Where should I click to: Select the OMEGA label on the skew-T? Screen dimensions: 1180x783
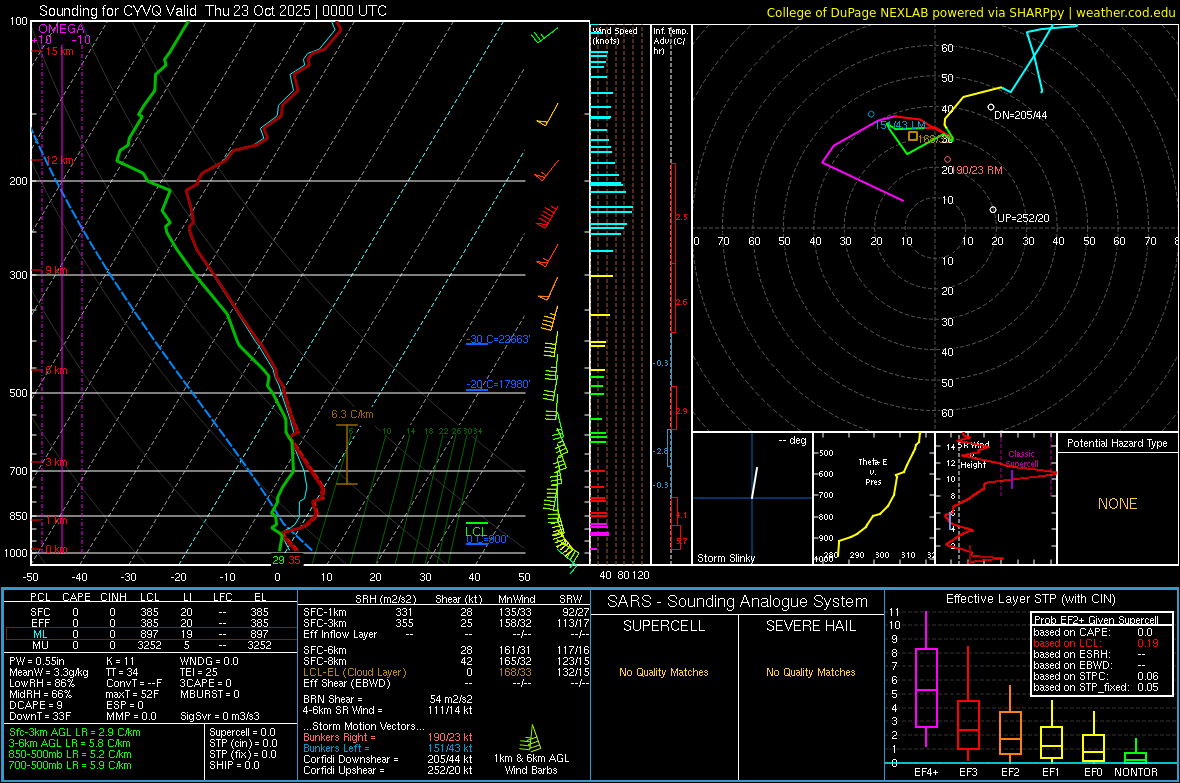(62, 29)
